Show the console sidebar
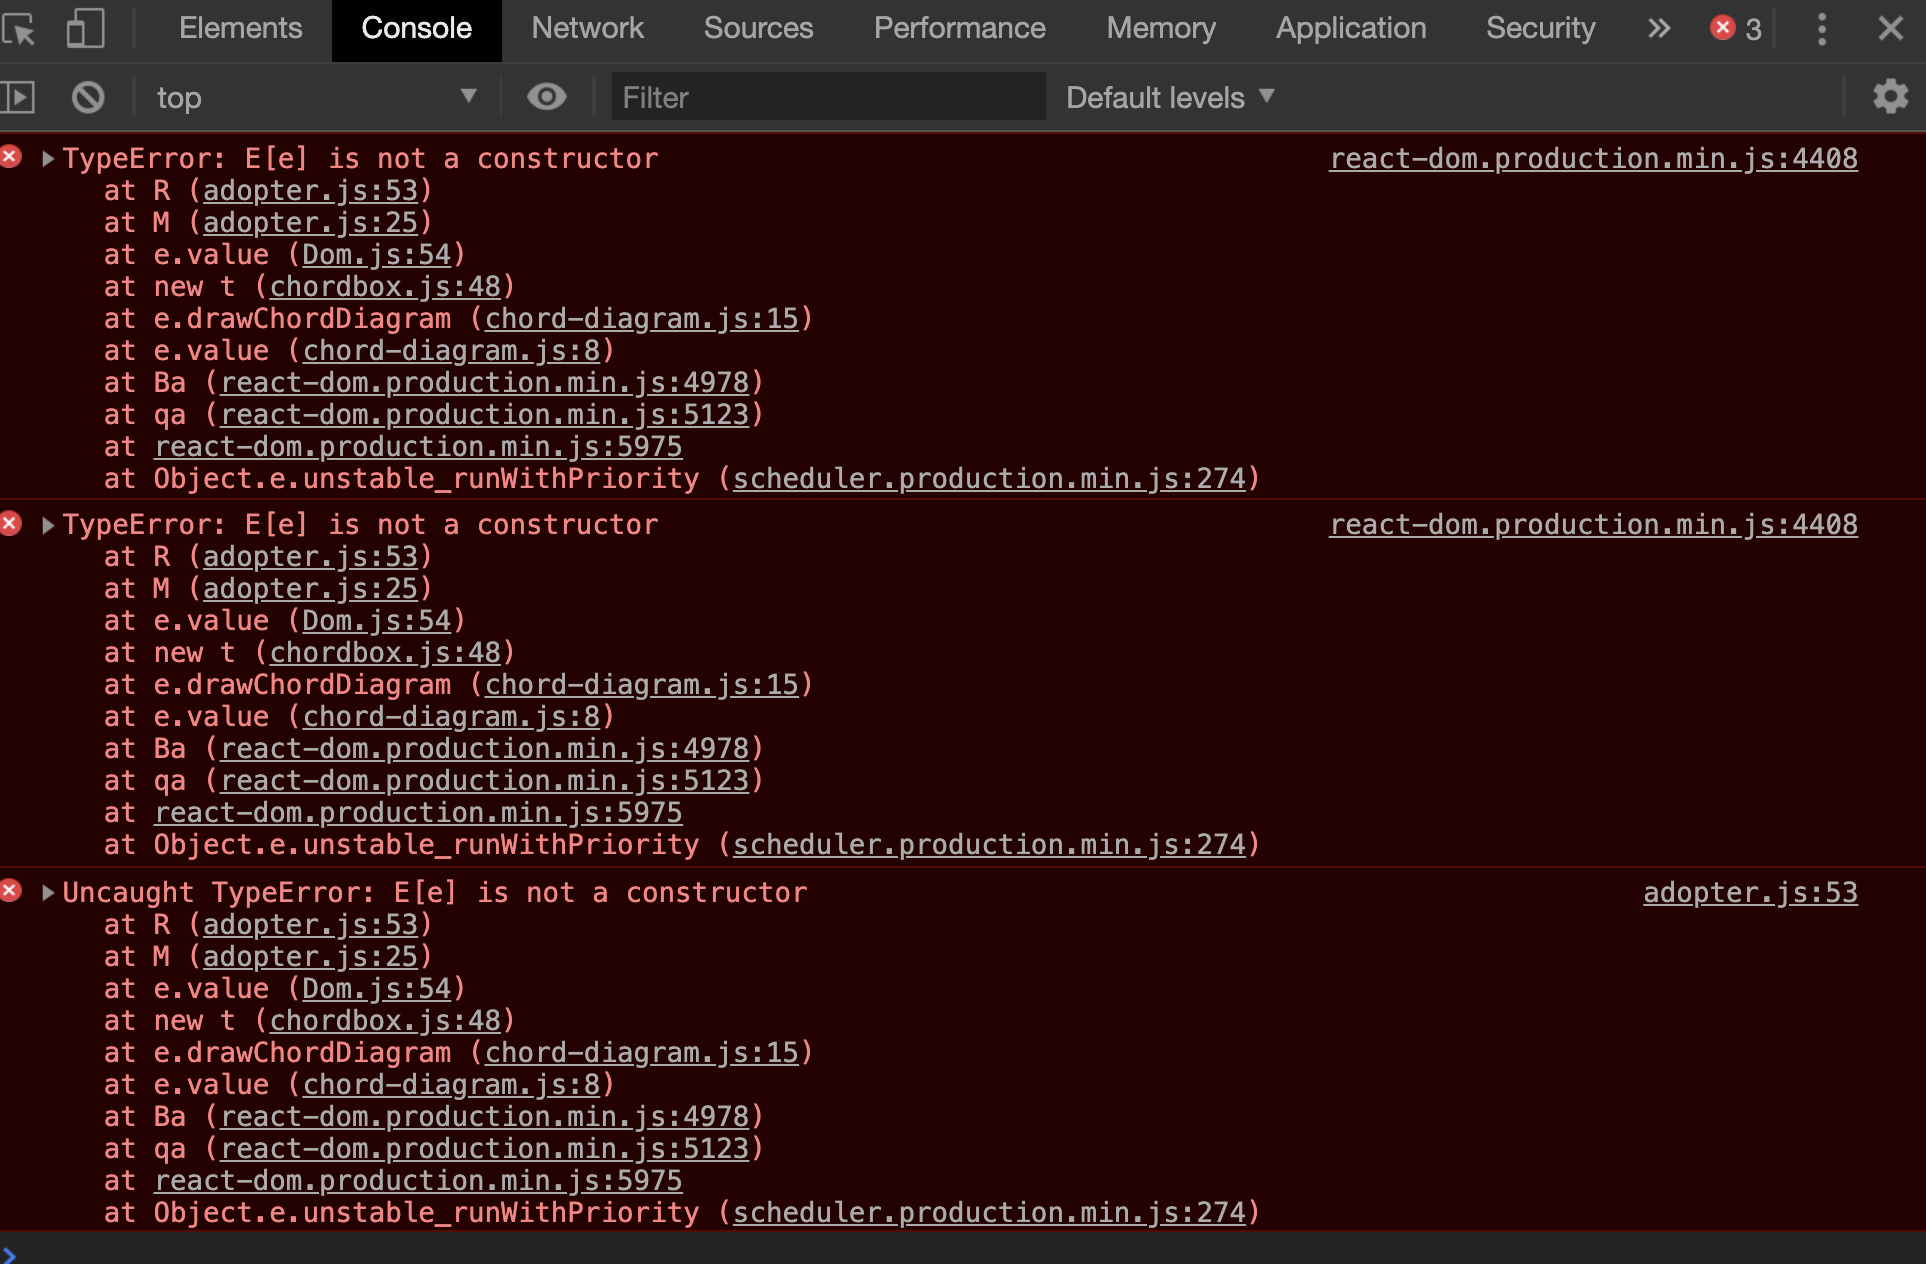1926x1264 pixels. (x=18, y=97)
